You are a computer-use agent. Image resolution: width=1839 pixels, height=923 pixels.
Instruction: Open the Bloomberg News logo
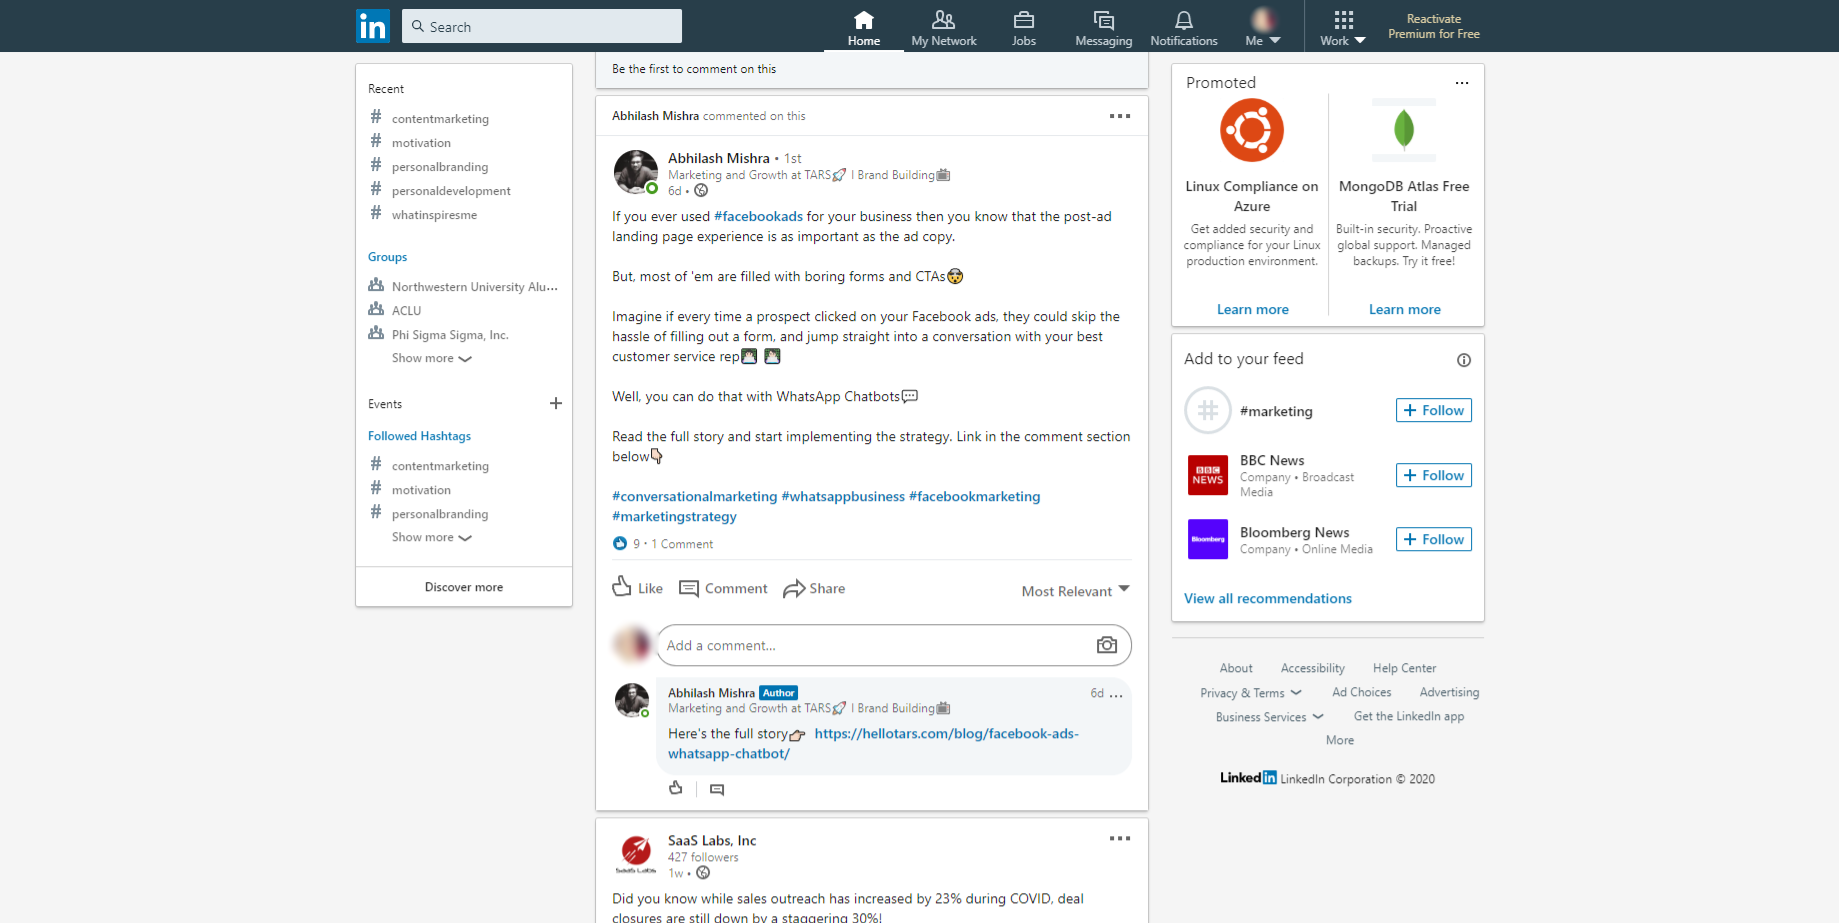point(1208,539)
